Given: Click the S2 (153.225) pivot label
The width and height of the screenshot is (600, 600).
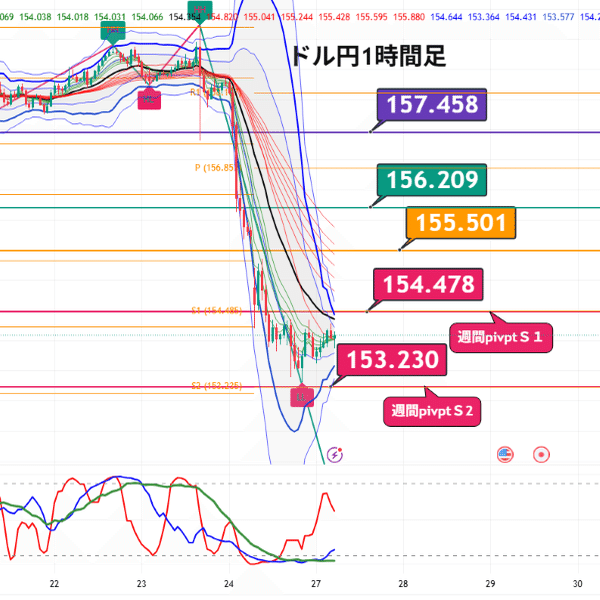Looking at the screenshot, I should point(217,386).
